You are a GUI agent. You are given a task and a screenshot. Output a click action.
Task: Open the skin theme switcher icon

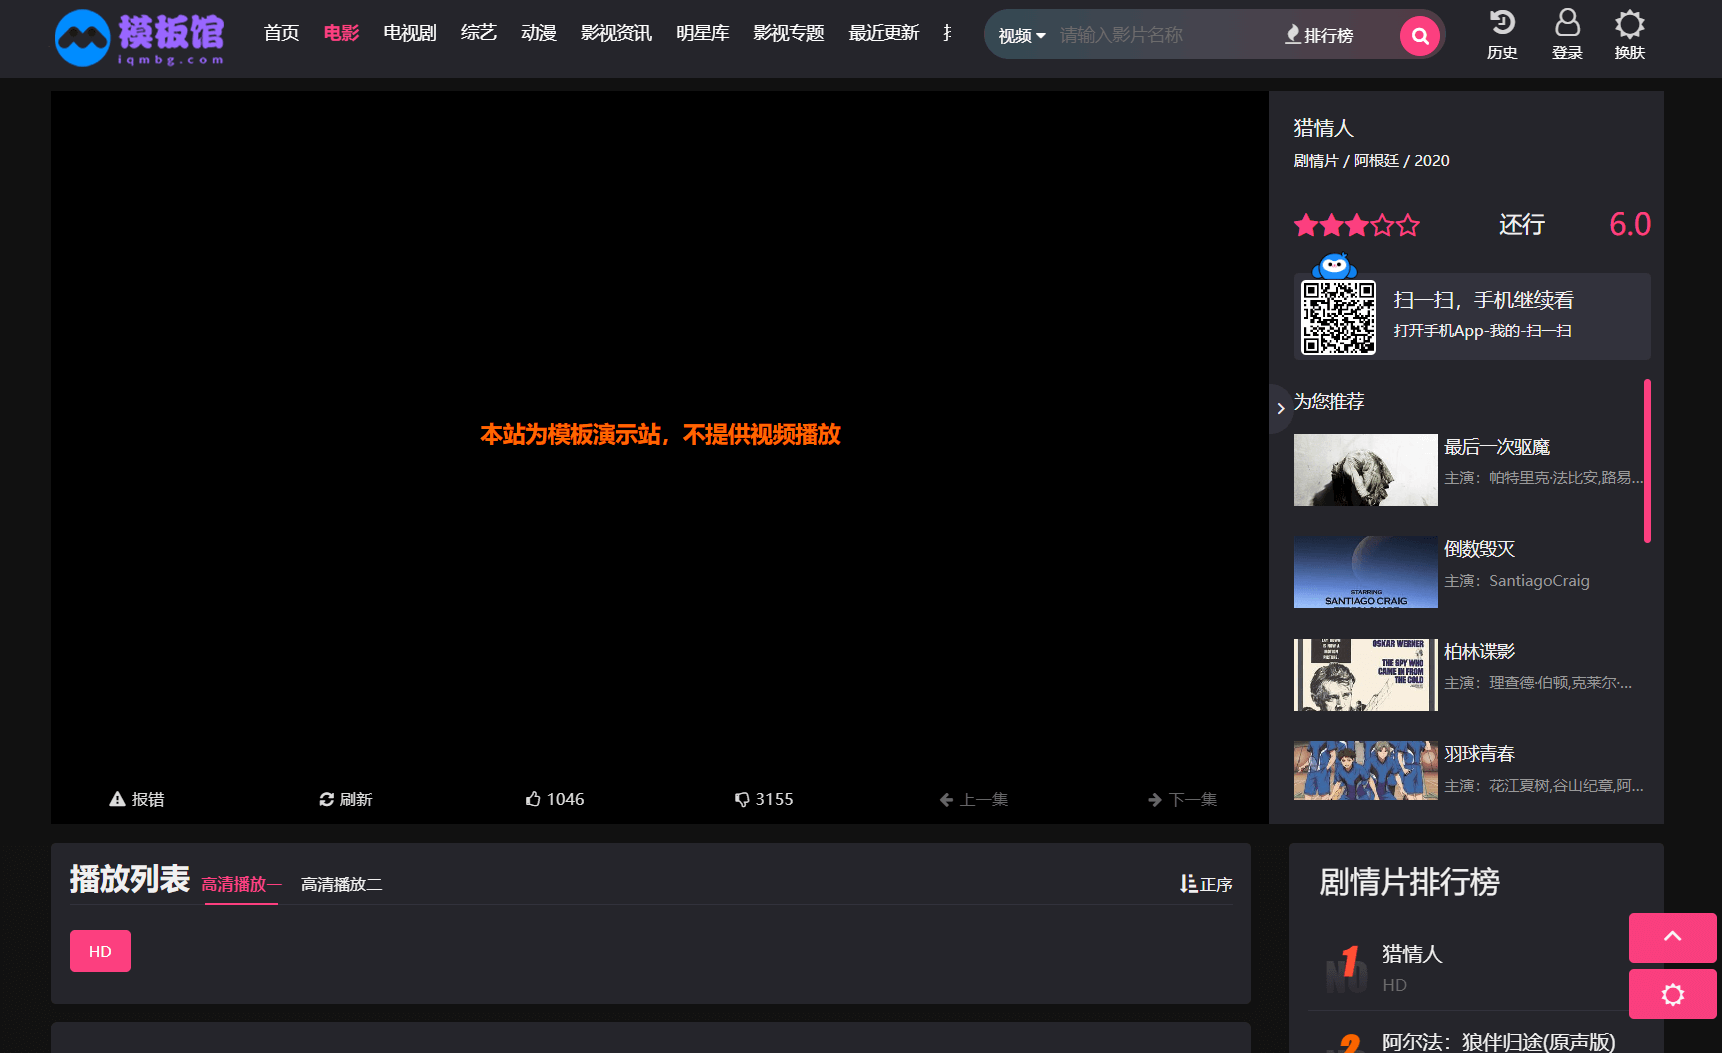point(1629,23)
